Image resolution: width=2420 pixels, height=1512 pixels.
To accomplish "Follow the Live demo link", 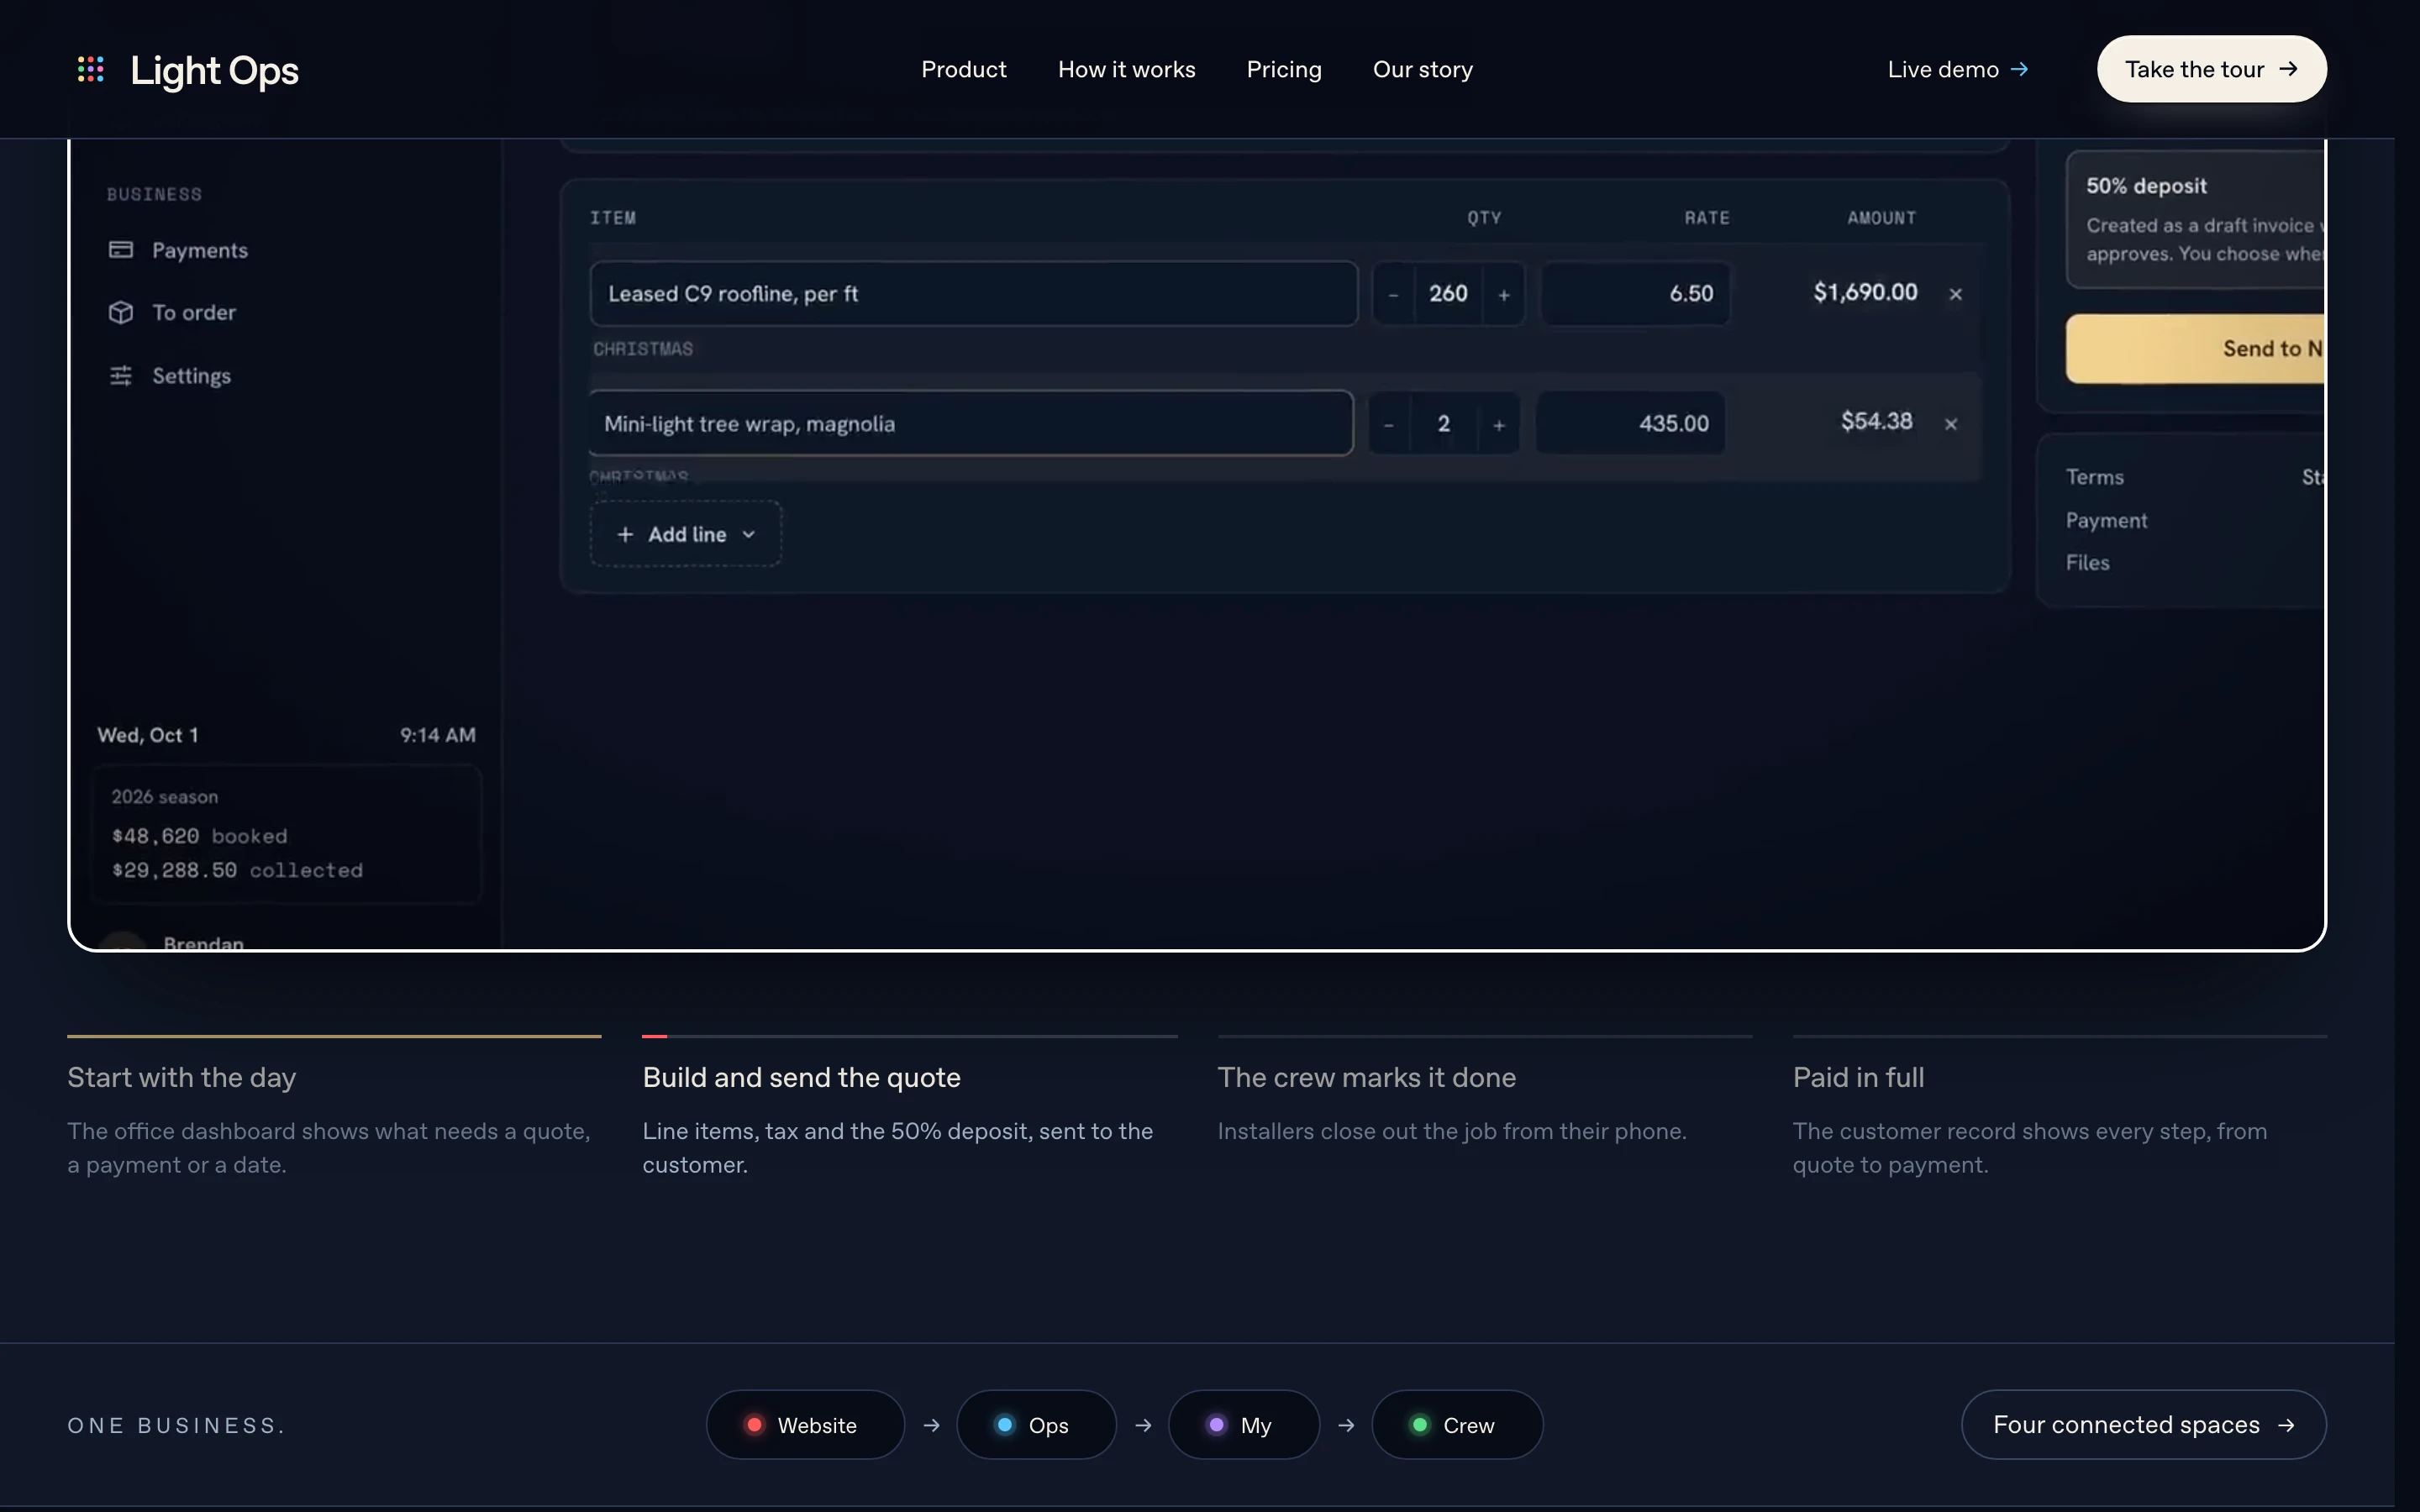I will (1958, 69).
